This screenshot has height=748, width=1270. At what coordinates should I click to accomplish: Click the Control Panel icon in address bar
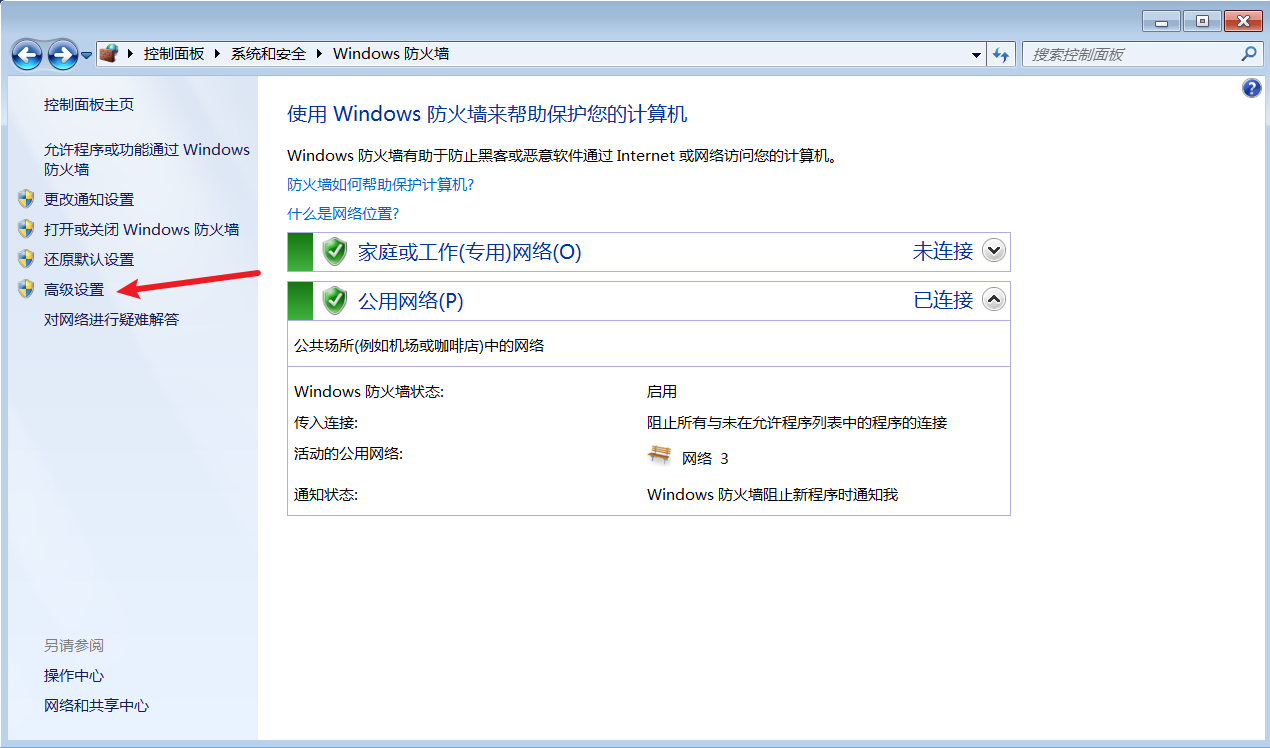click(108, 53)
